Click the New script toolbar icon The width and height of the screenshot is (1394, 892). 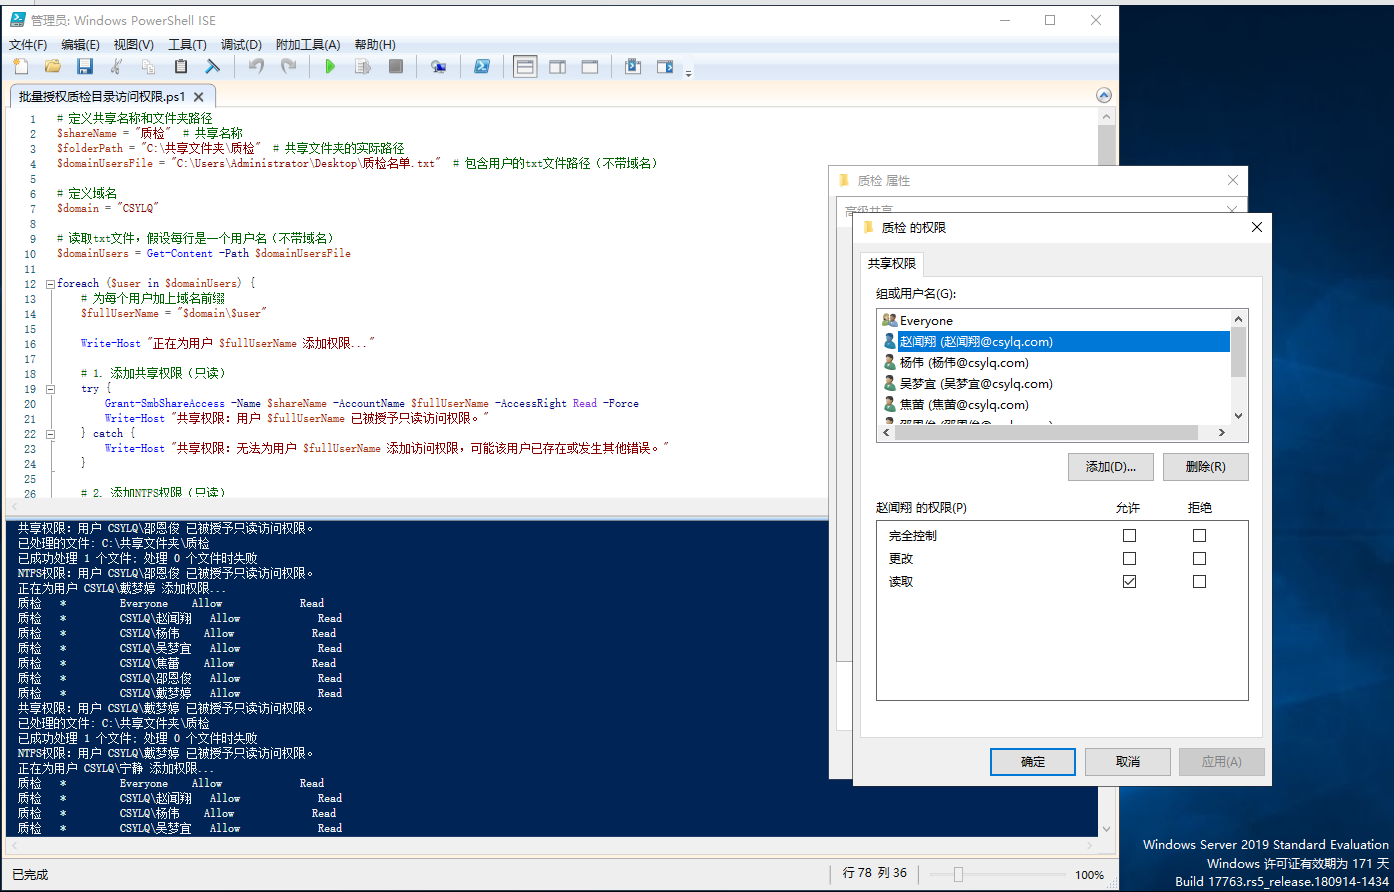[21, 67]
